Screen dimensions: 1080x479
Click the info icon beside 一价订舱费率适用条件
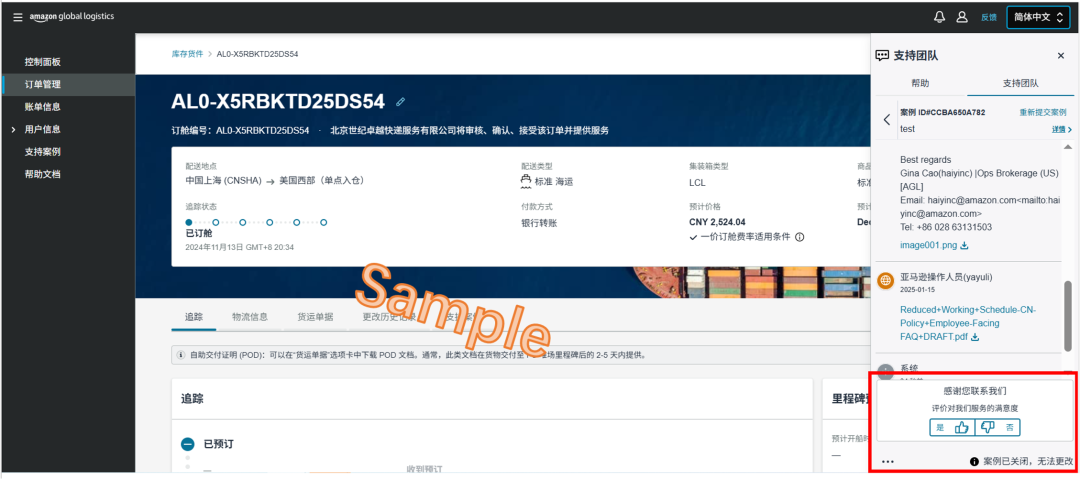(x=800, y=237)
